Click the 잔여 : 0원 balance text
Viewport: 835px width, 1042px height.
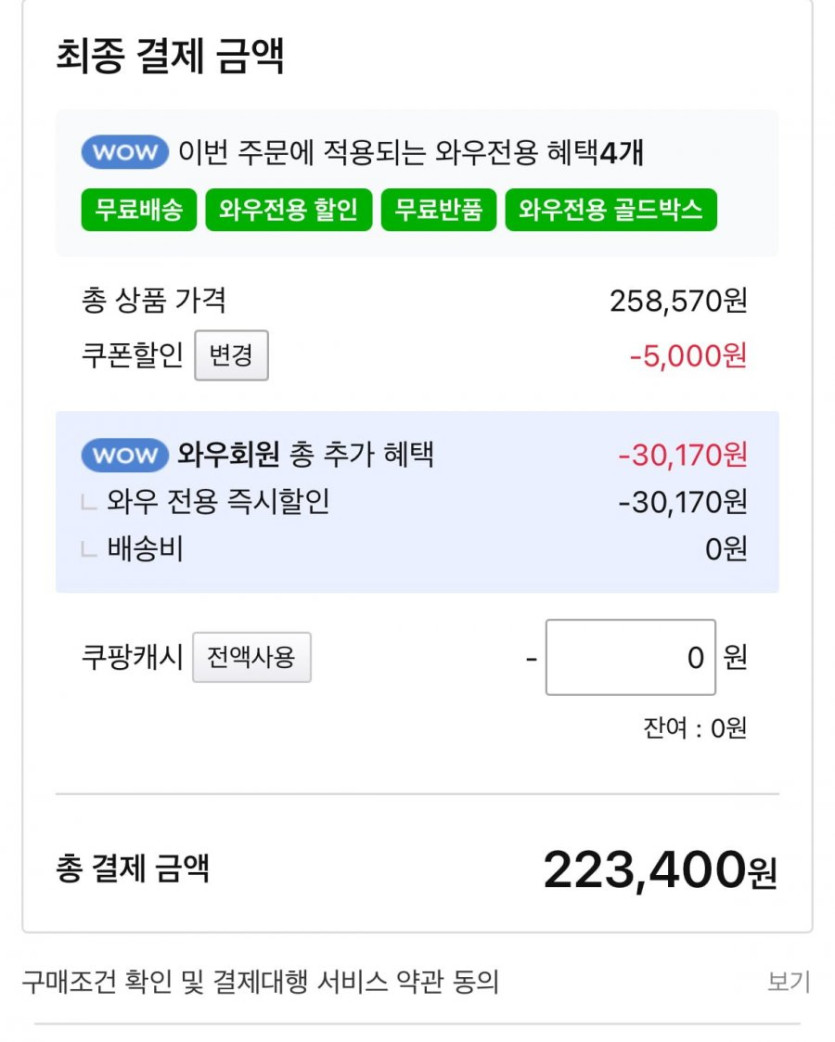pos(694,728)
